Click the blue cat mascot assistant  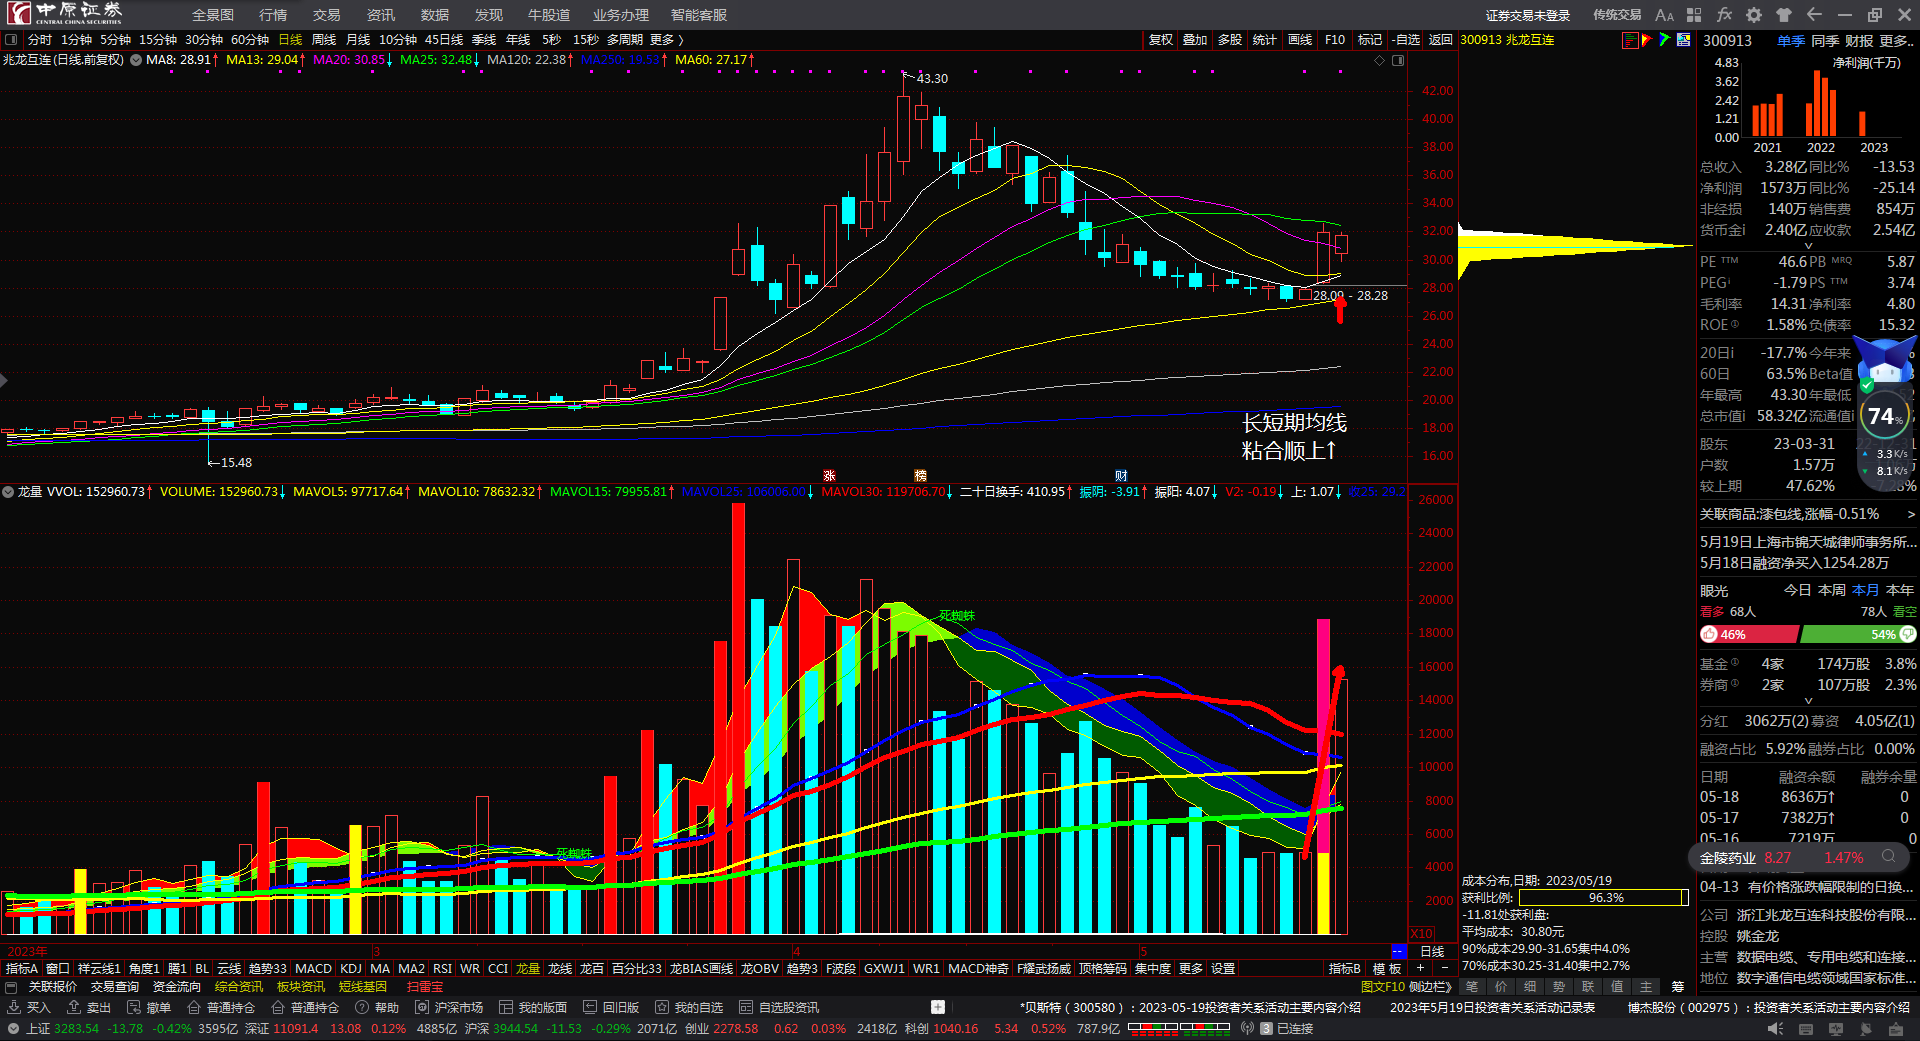click(1885, 362)
